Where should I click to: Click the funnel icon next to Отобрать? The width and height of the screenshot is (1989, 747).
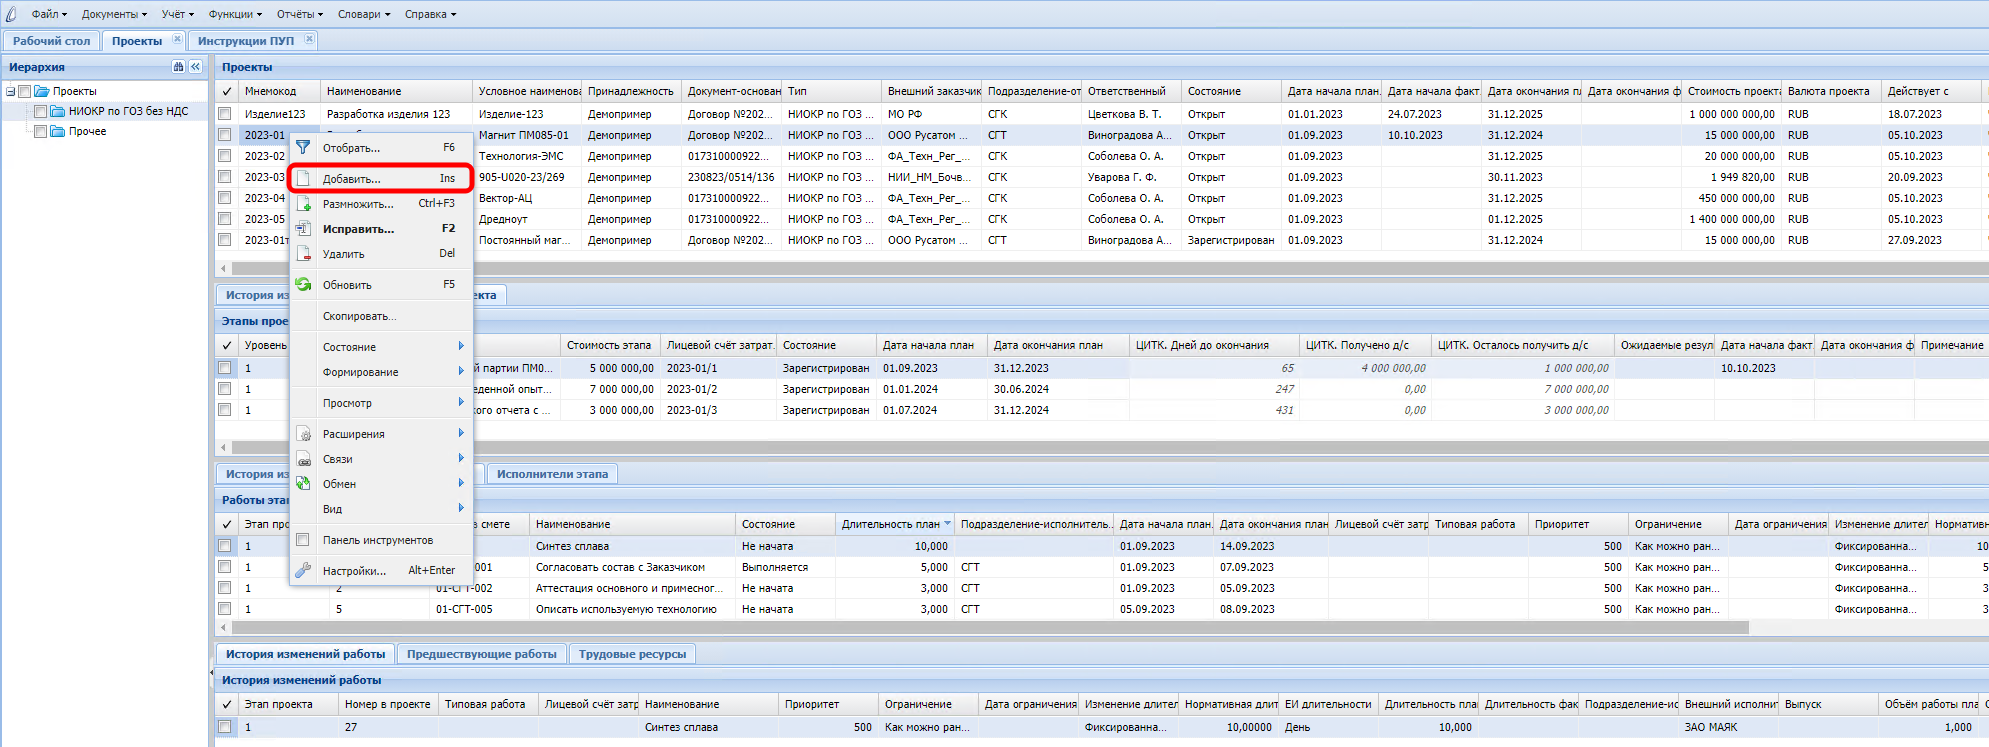303,148
